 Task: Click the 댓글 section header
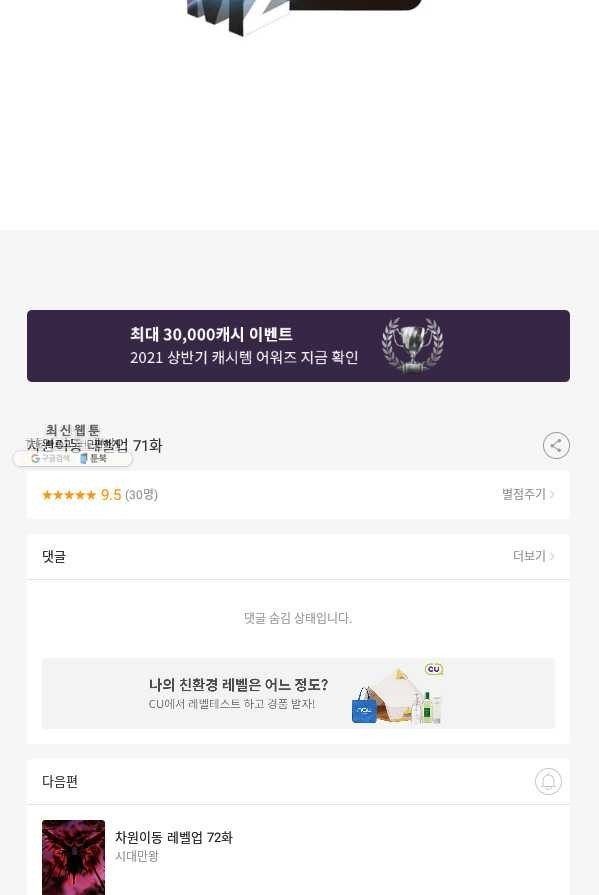click(x=54, y=557)
